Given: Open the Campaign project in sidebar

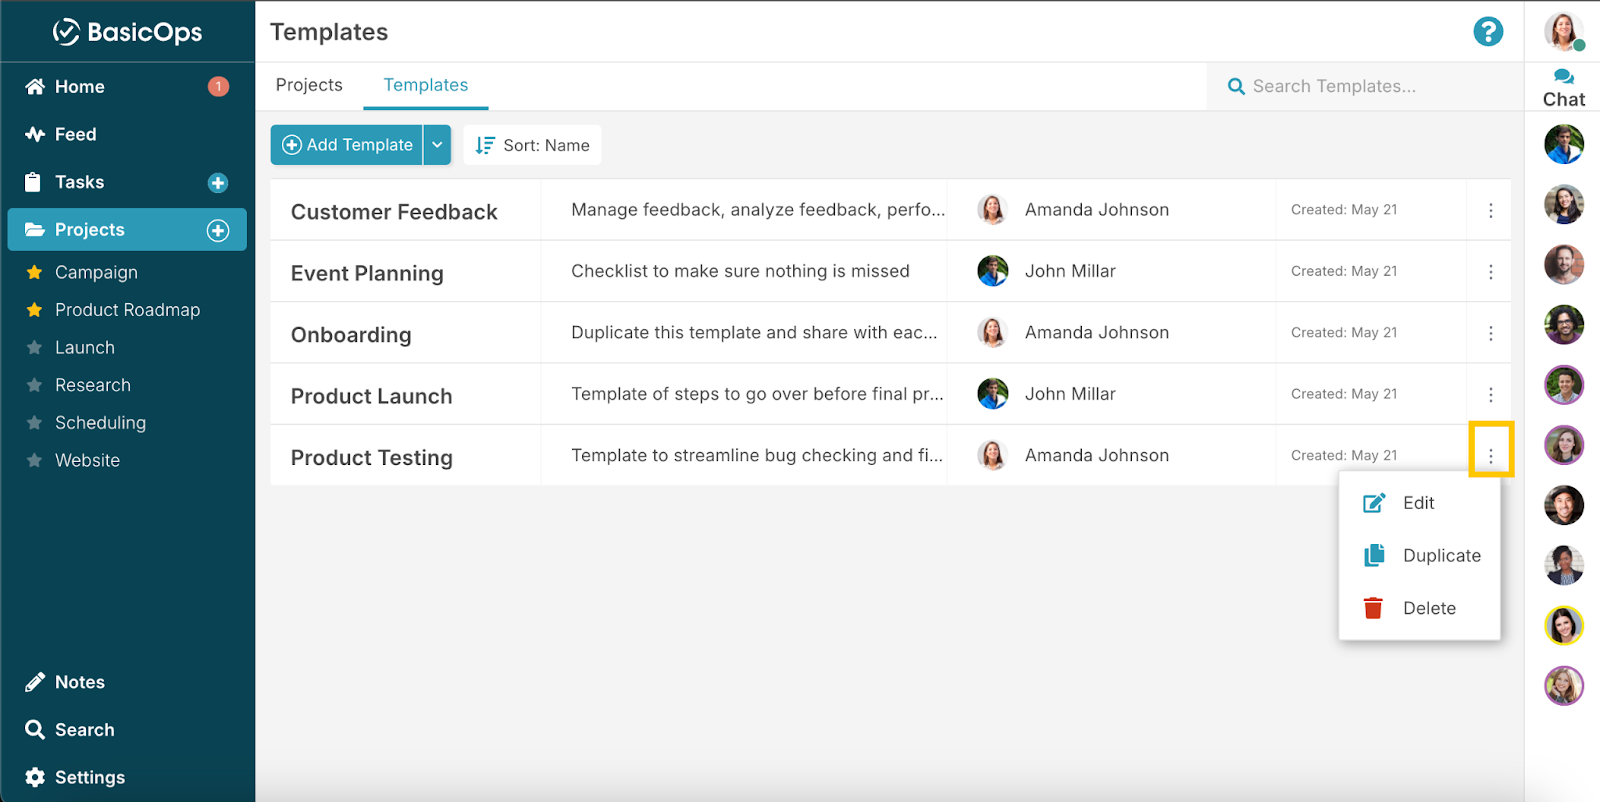Looking at the screenshot, I should (x=96, y=272).
